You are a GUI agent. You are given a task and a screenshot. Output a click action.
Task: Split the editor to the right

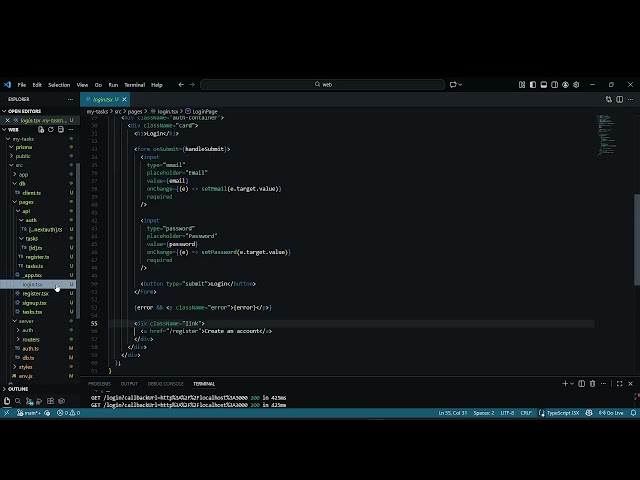pos(620,99)
